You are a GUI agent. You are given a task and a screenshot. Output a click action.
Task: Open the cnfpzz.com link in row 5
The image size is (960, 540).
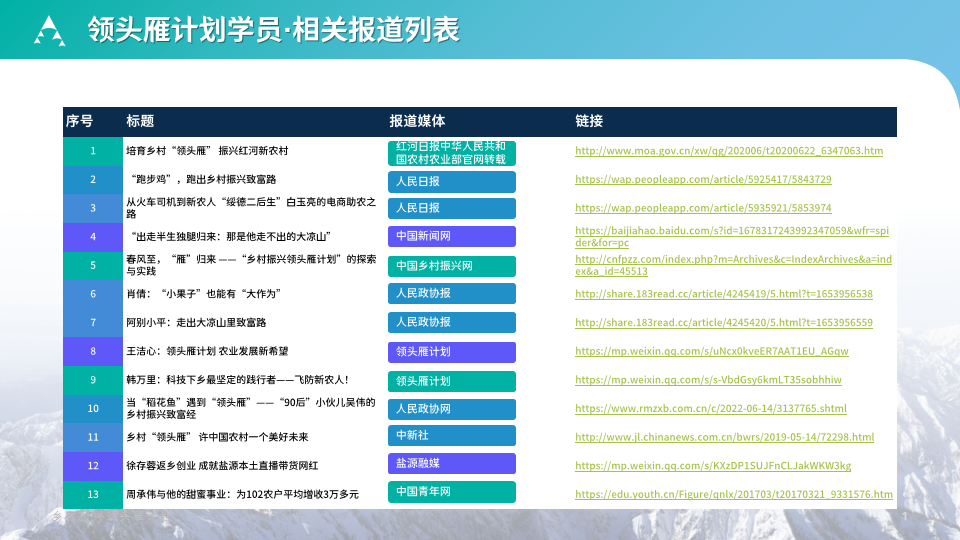point(733,265)
